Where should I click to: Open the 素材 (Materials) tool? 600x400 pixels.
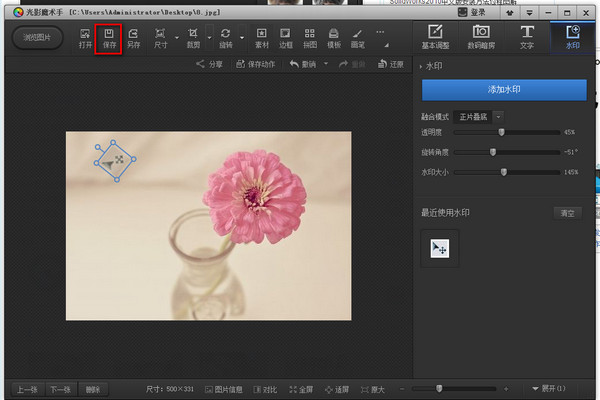point(262,37)
